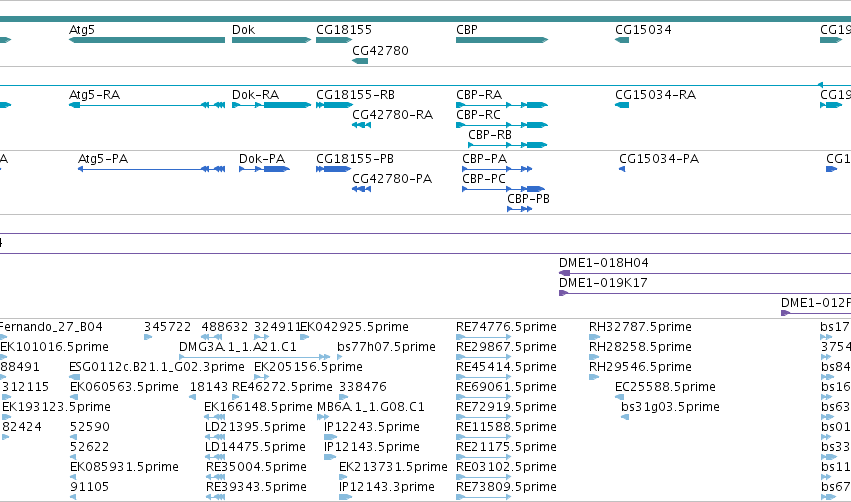Screen dimensions: 851x502
Task: Click the RE72919.5prime EST
Action: click(x=484, y=417)
